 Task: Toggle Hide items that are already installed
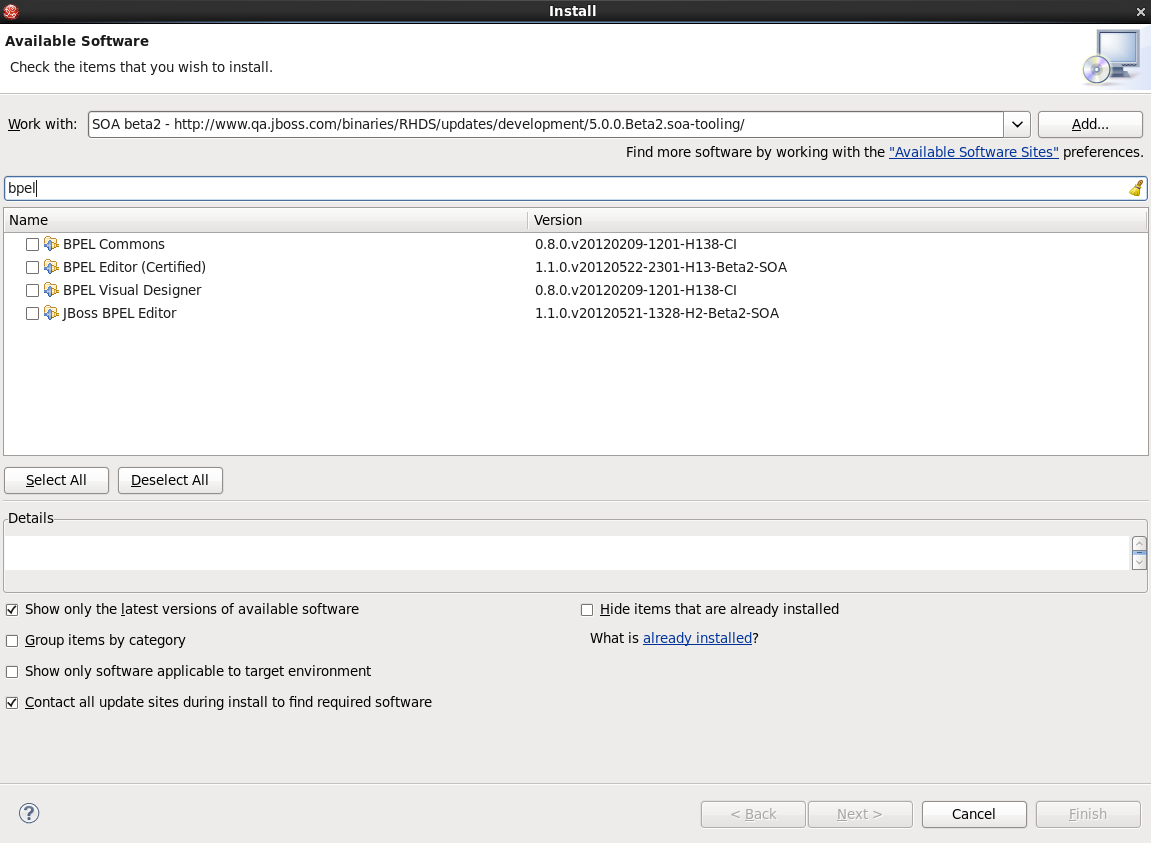(587, 610)
